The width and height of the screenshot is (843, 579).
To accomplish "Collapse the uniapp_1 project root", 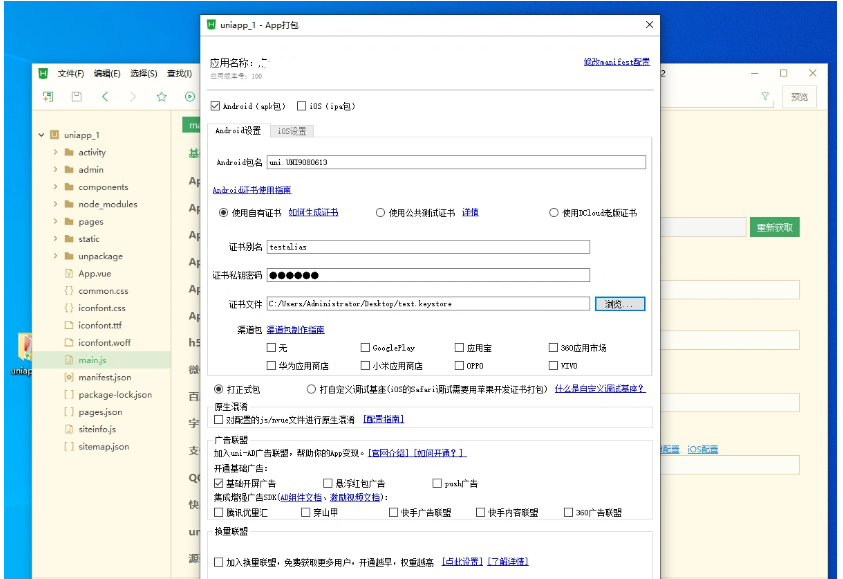I will coord(41,135).
